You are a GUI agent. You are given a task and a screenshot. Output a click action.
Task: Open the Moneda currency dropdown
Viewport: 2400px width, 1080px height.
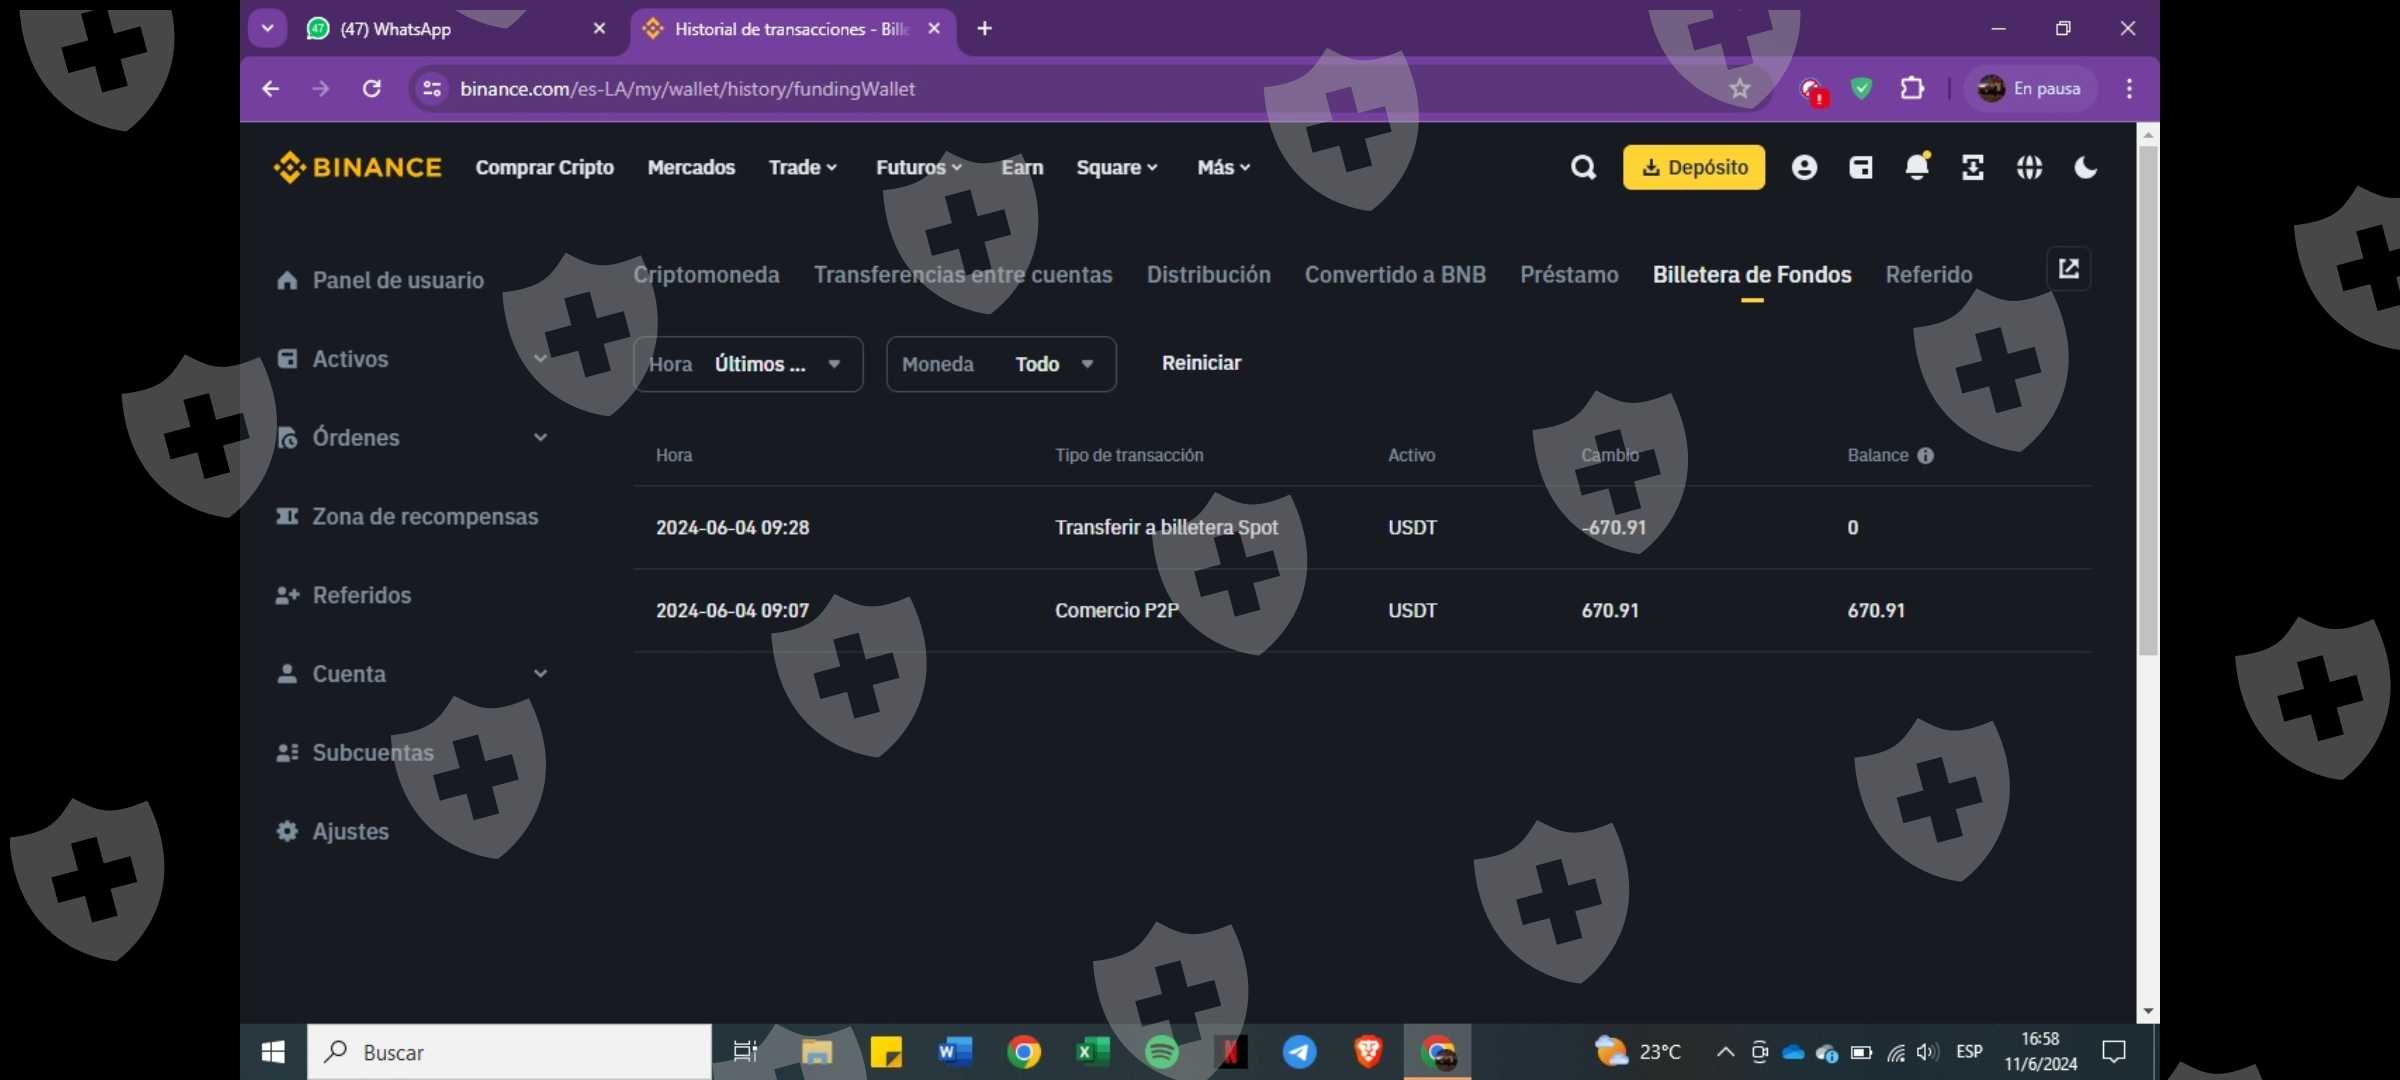coord(1000,364)
